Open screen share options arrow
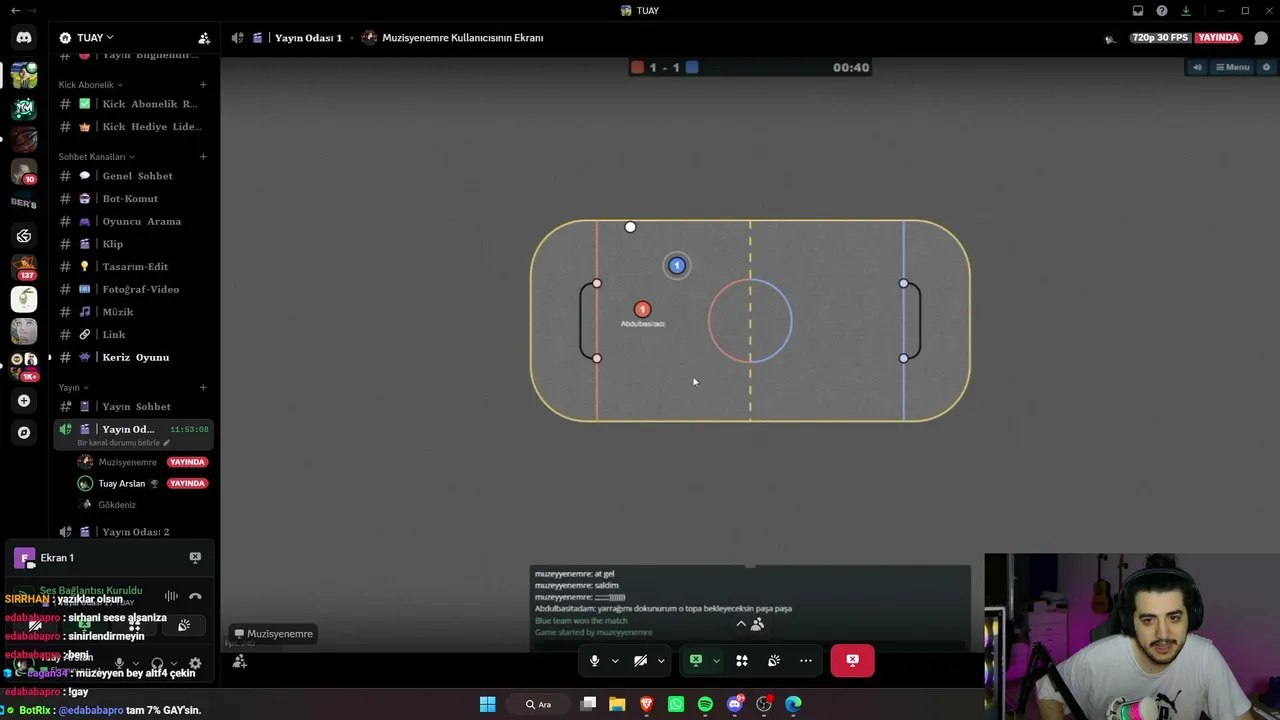1280x720 pixels. tap(716, 660)
